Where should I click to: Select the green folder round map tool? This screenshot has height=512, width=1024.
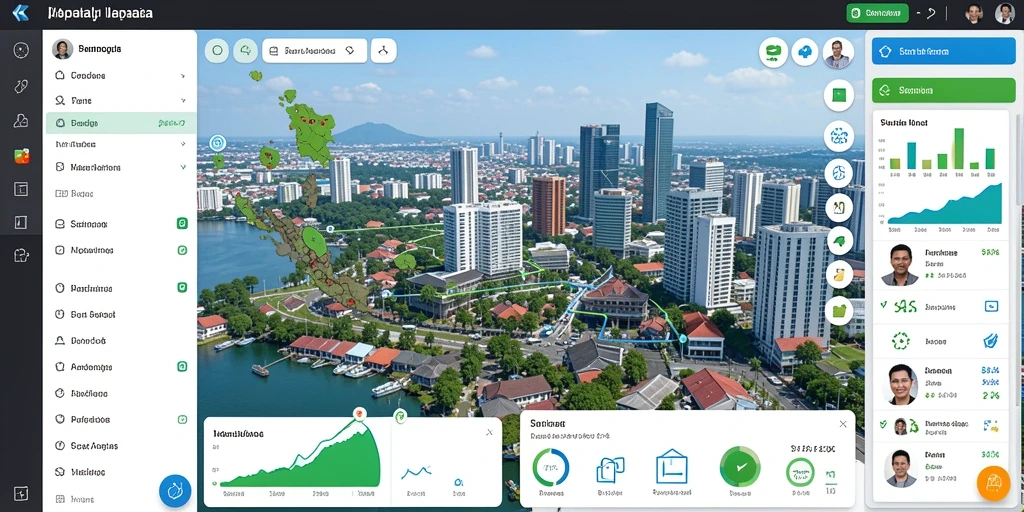click(x=839, y=310)
